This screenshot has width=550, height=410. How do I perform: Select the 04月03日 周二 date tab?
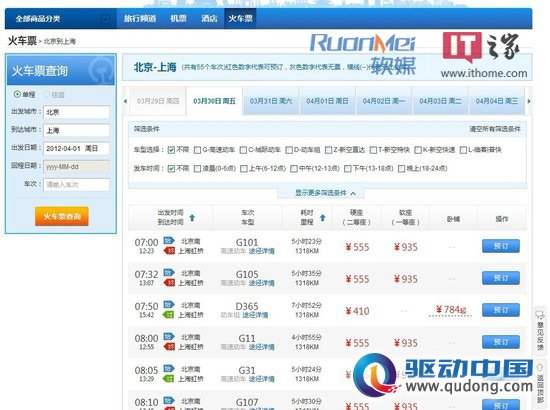click(x=441, y=101)
